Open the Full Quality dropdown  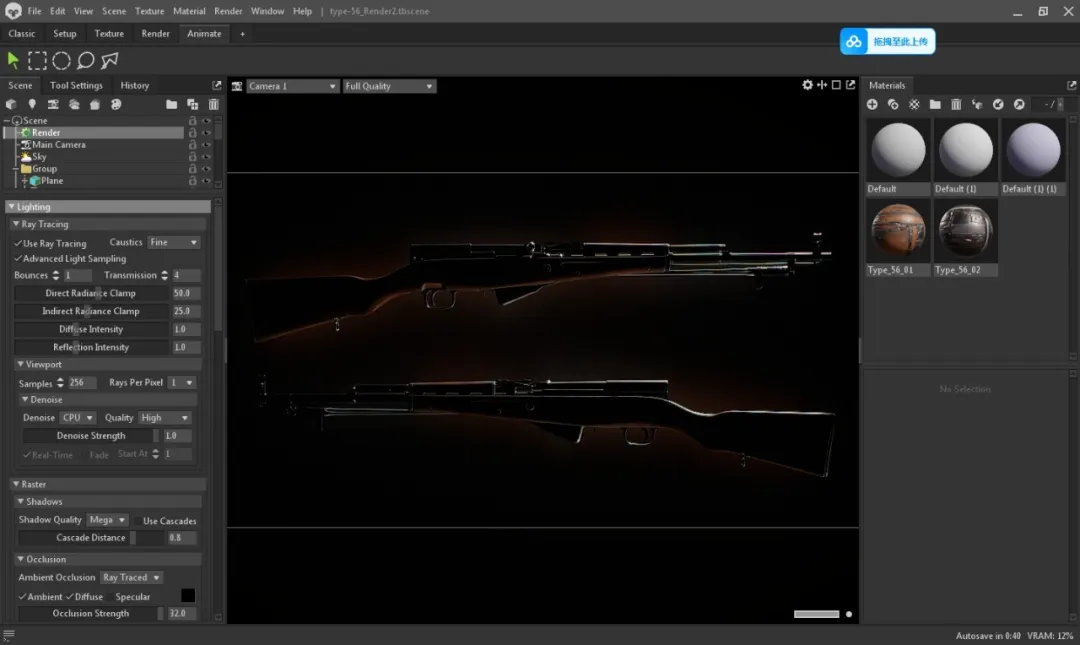(389, 86)
